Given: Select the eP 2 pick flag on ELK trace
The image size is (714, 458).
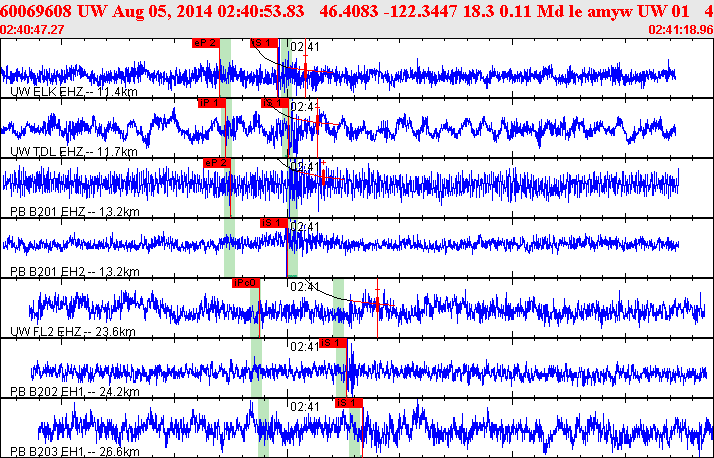Looking at the screenshot, I should tap(206, 43).
